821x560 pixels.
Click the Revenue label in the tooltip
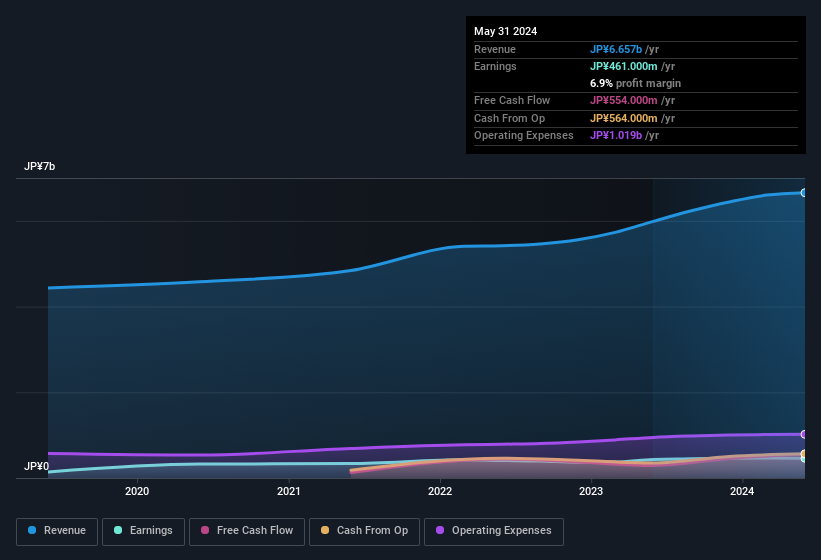click(x=495, y=49)
